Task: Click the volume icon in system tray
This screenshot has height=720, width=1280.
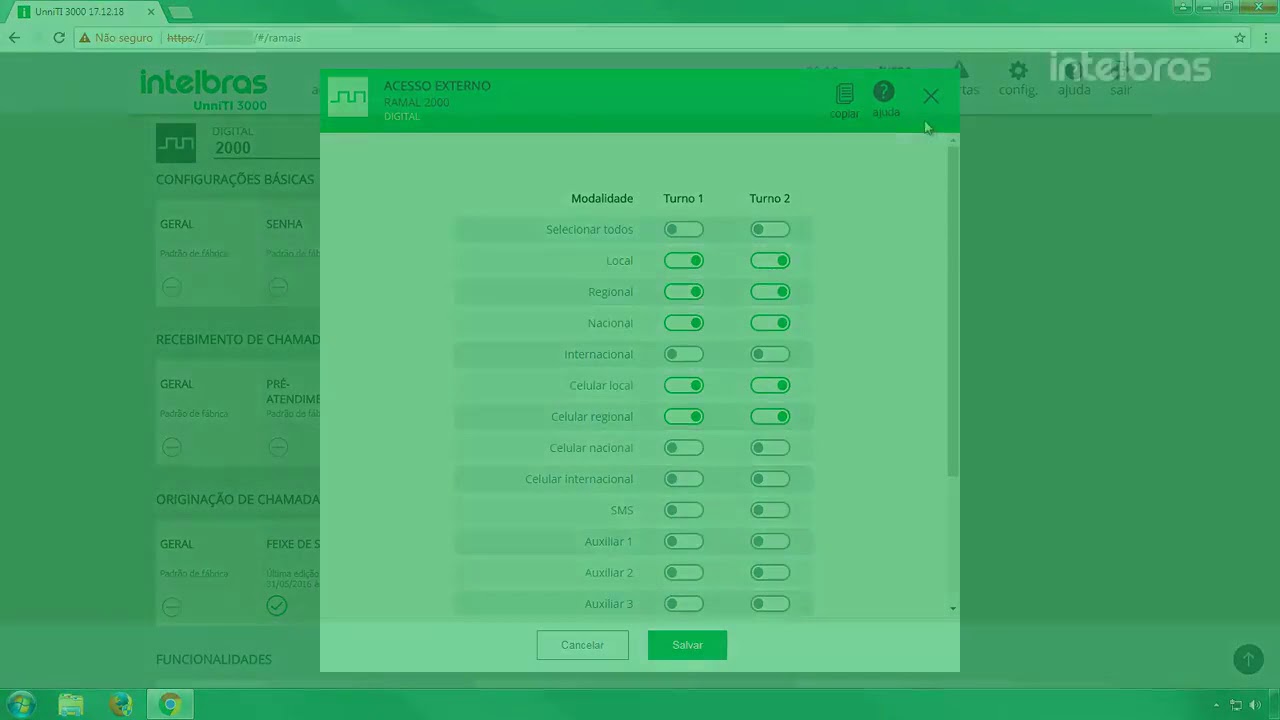Action: [x=1255, y=705]
